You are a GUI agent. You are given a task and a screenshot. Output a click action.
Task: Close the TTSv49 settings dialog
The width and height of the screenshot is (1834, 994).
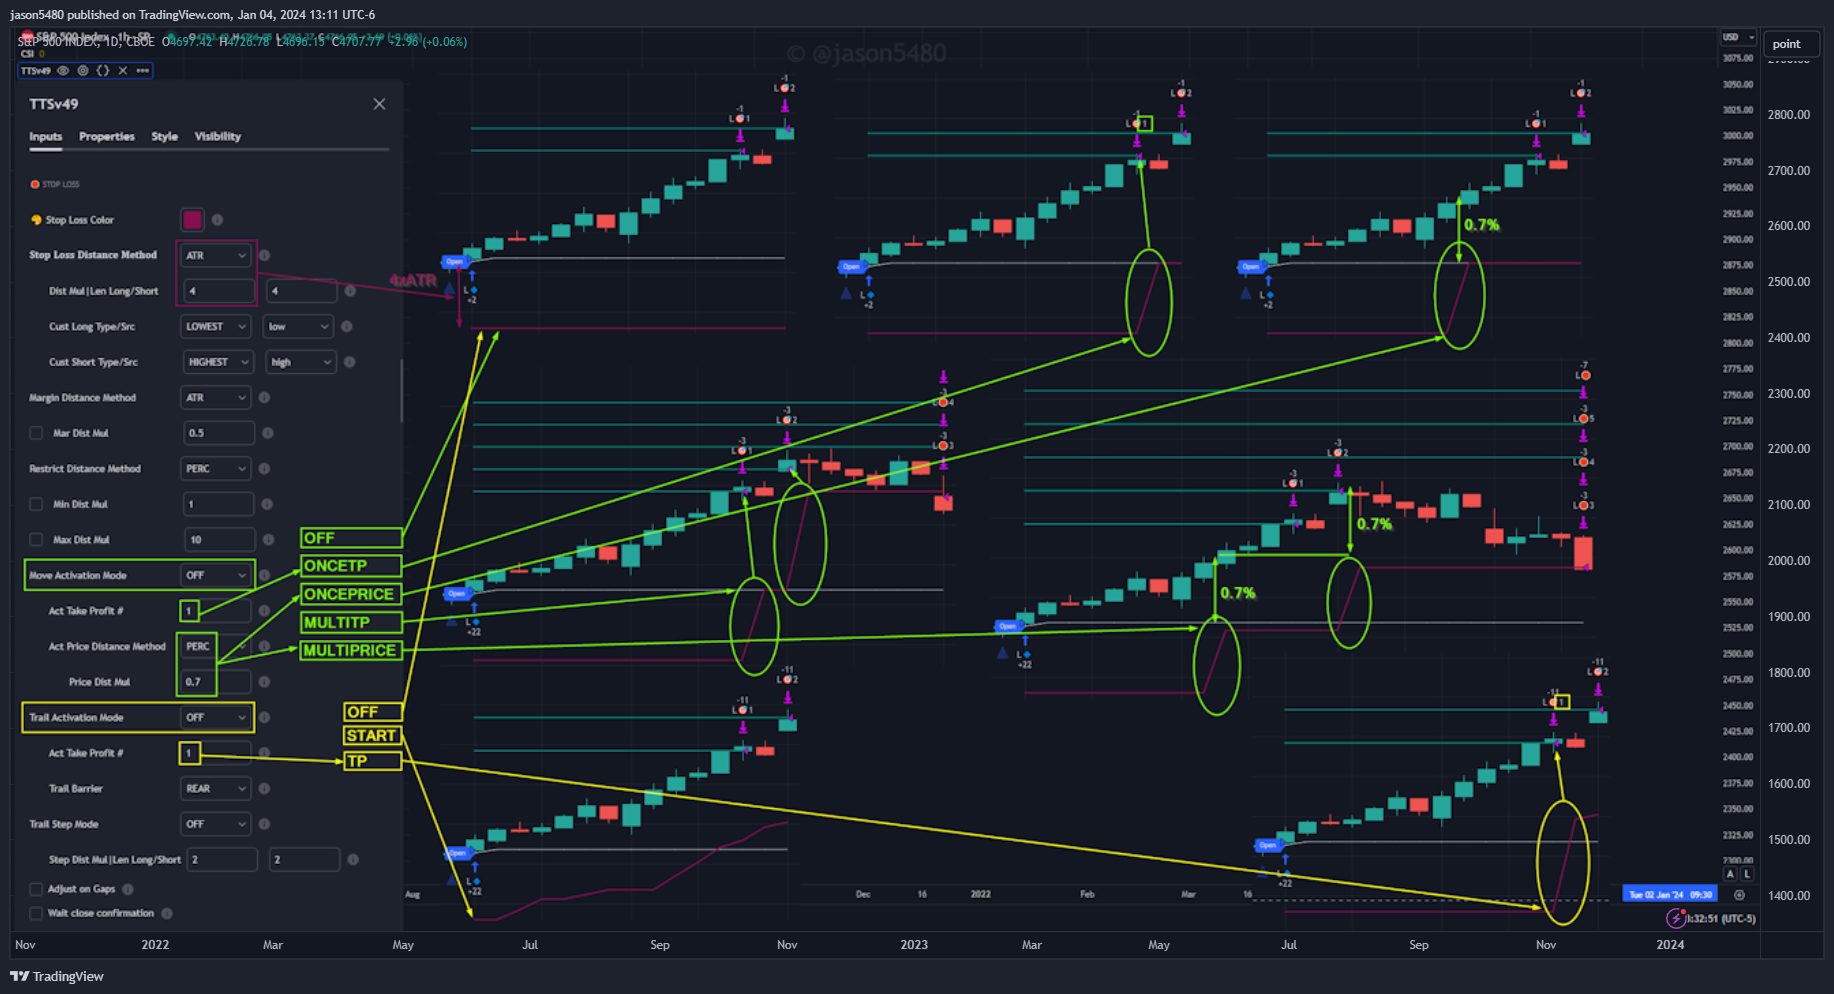[x=379, y=104]
